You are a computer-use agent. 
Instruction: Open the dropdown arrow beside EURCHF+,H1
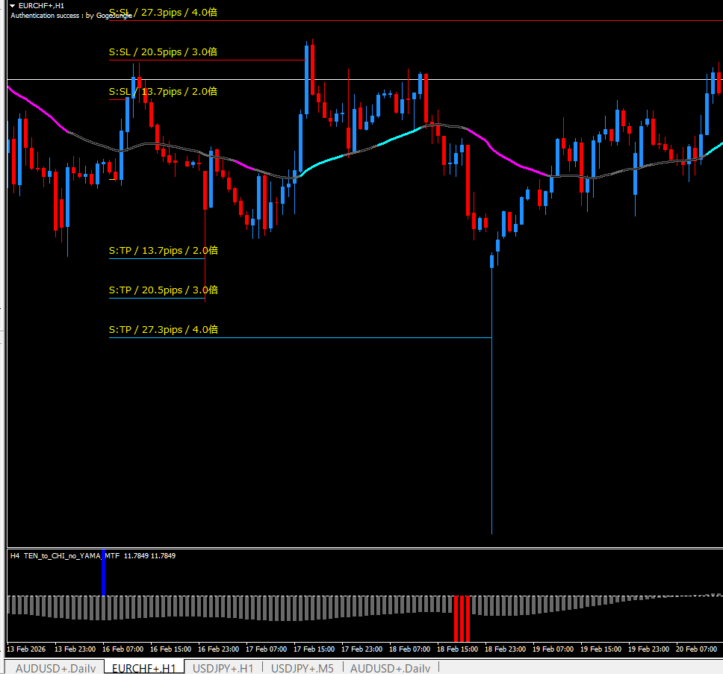[x=12, y=6]
